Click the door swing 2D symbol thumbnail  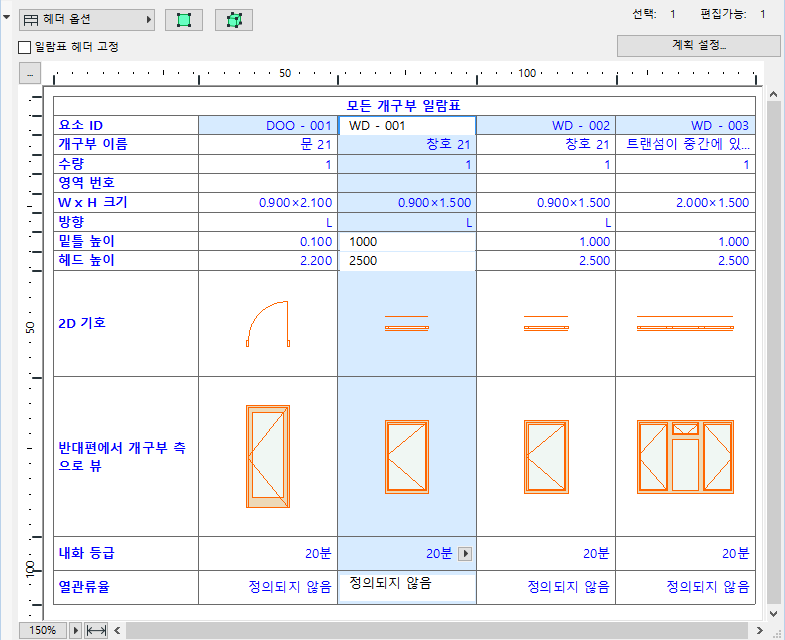point(268,324)
